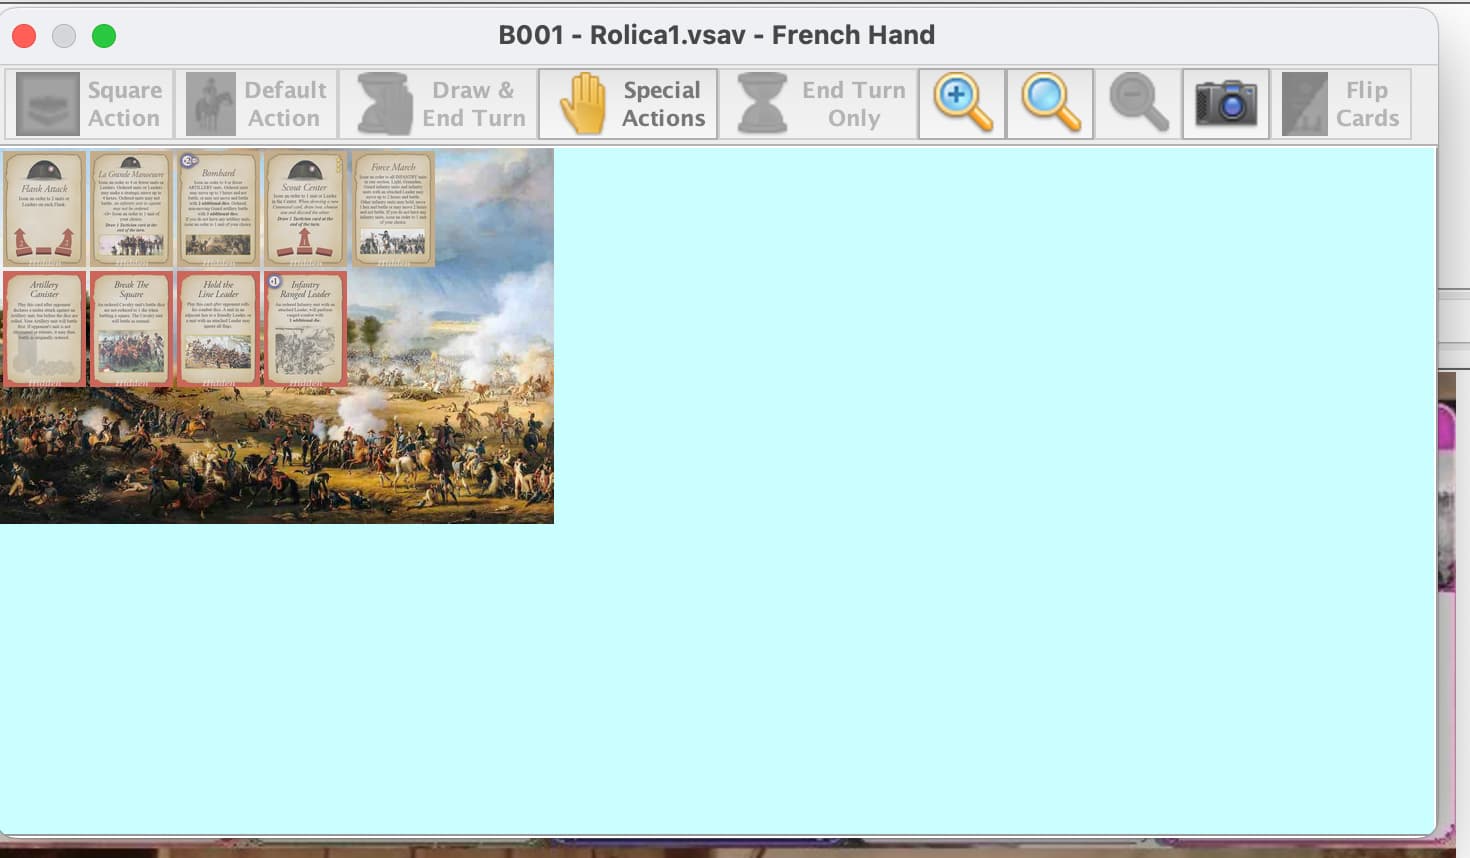Select the Bombard card
1470x858 pixels.
218,209
